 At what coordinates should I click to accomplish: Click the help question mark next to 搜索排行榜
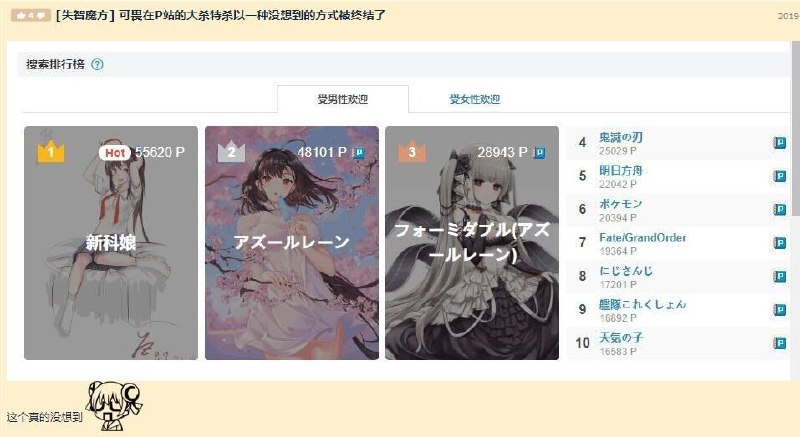97,64
